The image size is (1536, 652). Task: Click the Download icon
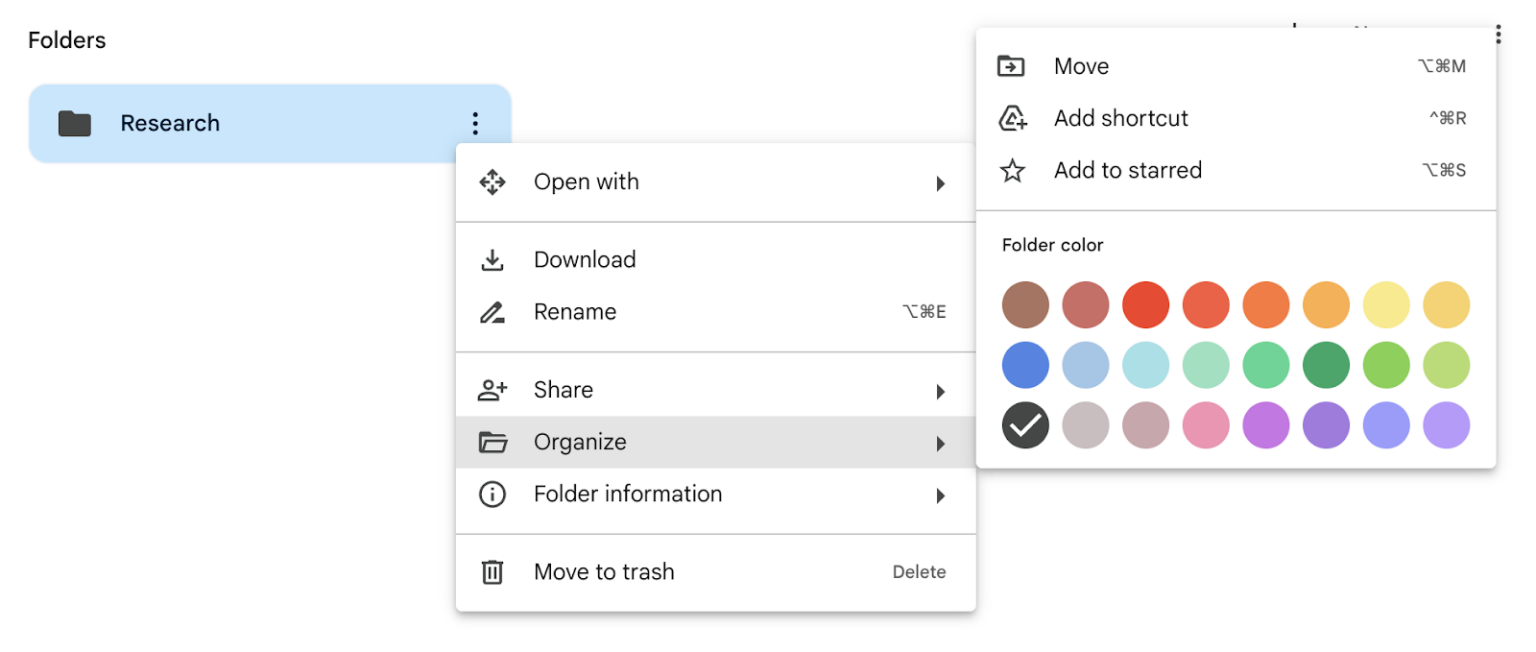coord(492,259)
